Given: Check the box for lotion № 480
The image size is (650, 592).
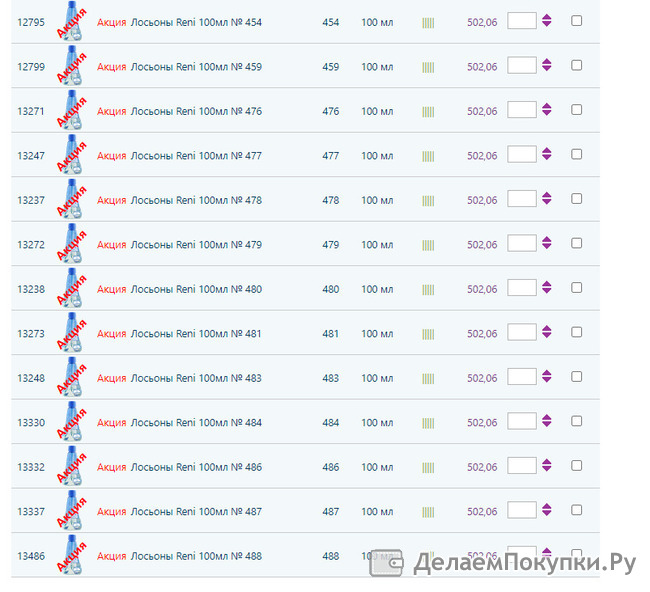Looking at the screenshot, I should pos(576,288).
